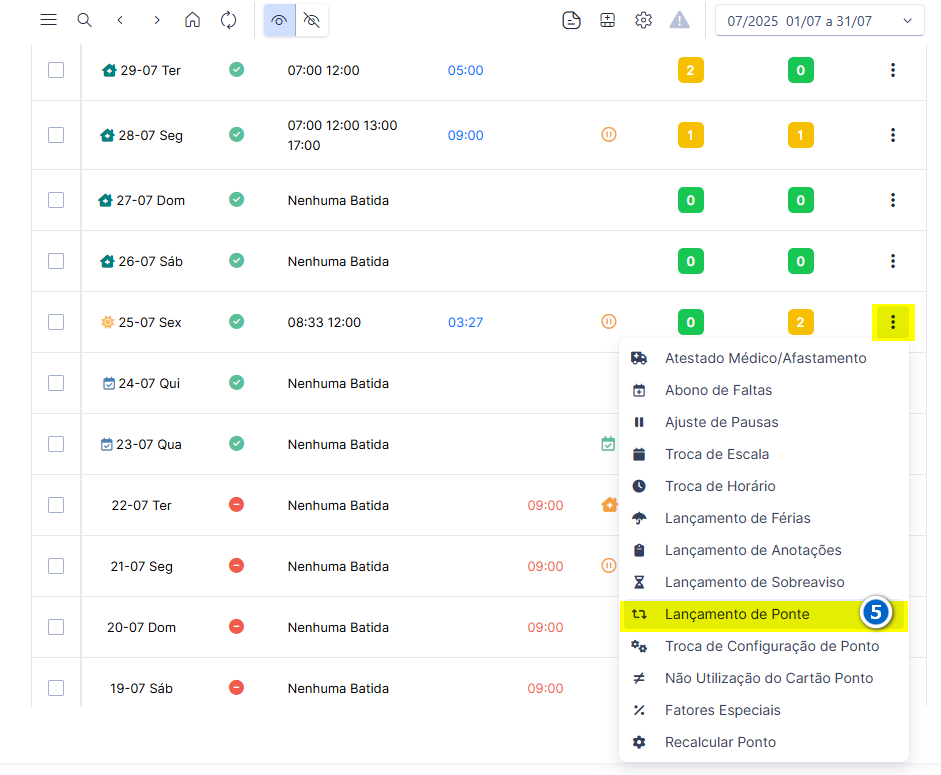Click the calendar icon beside 24-07 Qui
The height and width of the screenshot is (775, 941).
point(109,383)
